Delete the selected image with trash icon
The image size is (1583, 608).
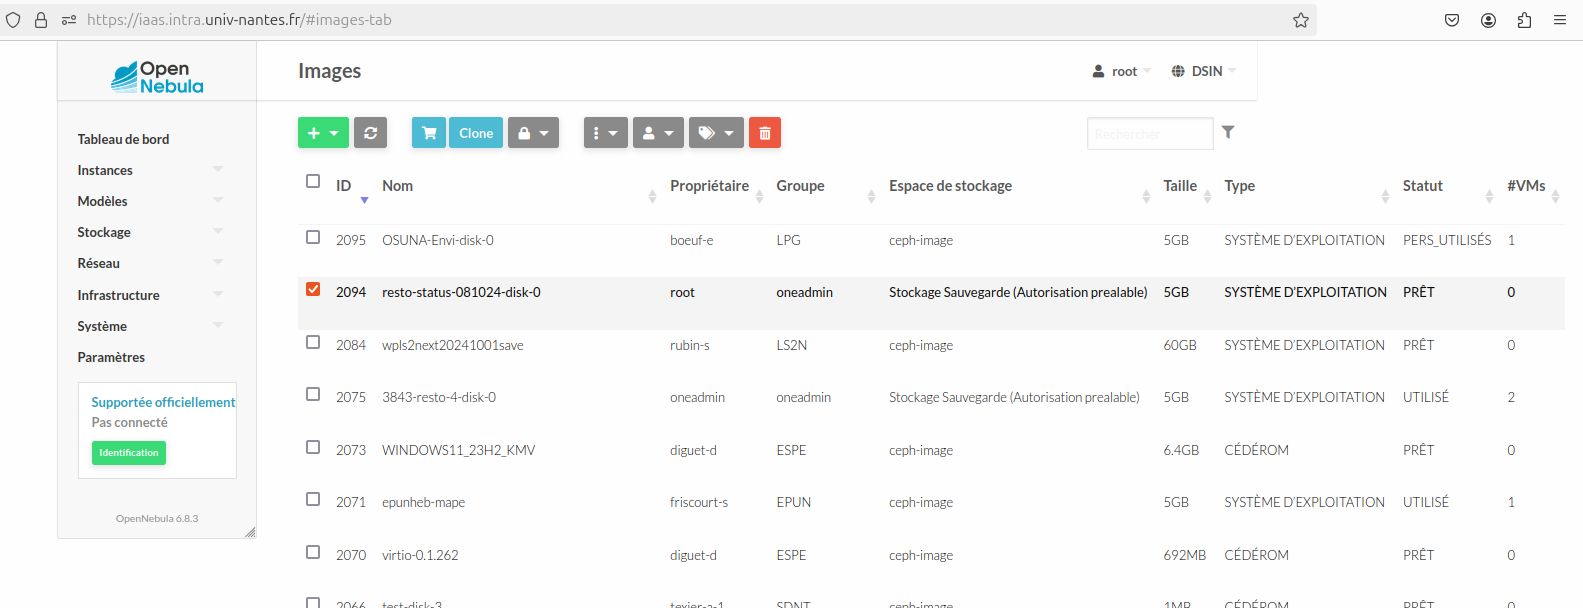coord(765,133)
